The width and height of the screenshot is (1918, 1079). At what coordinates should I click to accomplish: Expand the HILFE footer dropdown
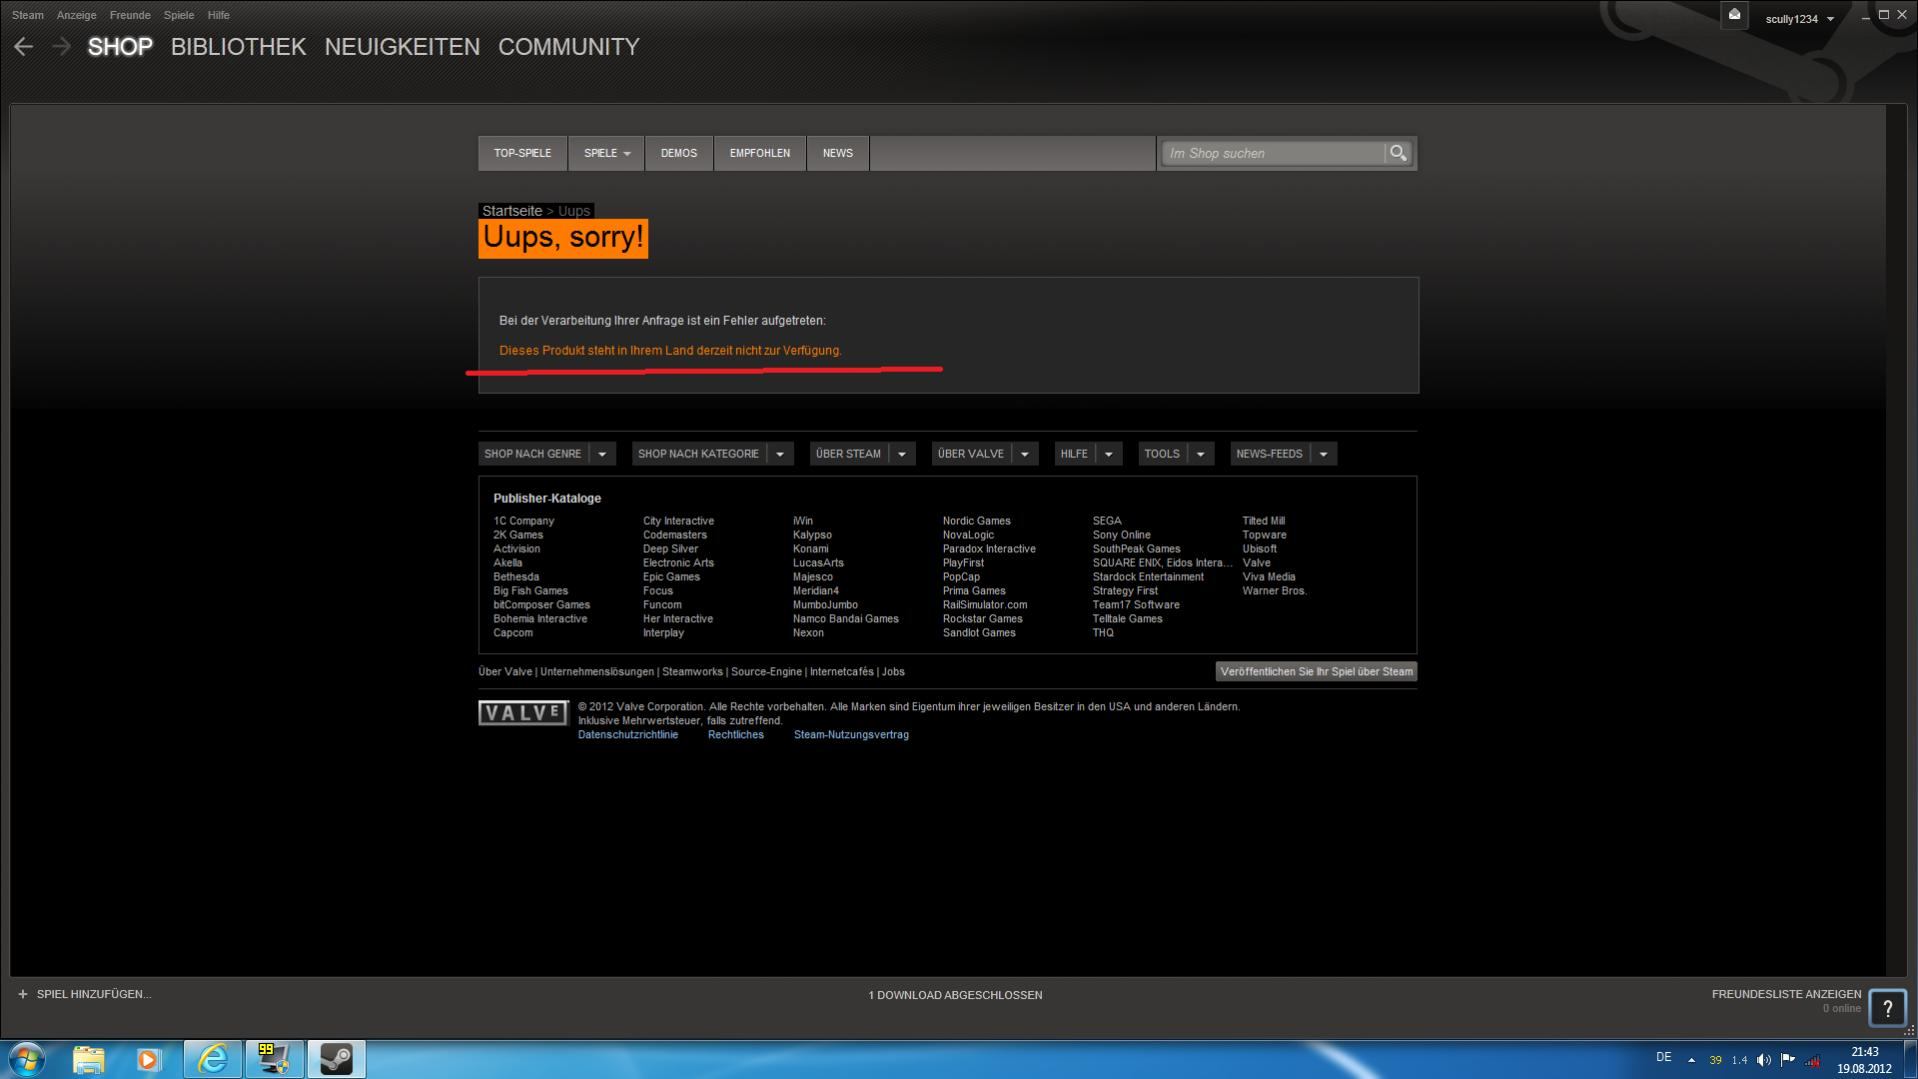pyautogui.click(x=1108, y=454)
